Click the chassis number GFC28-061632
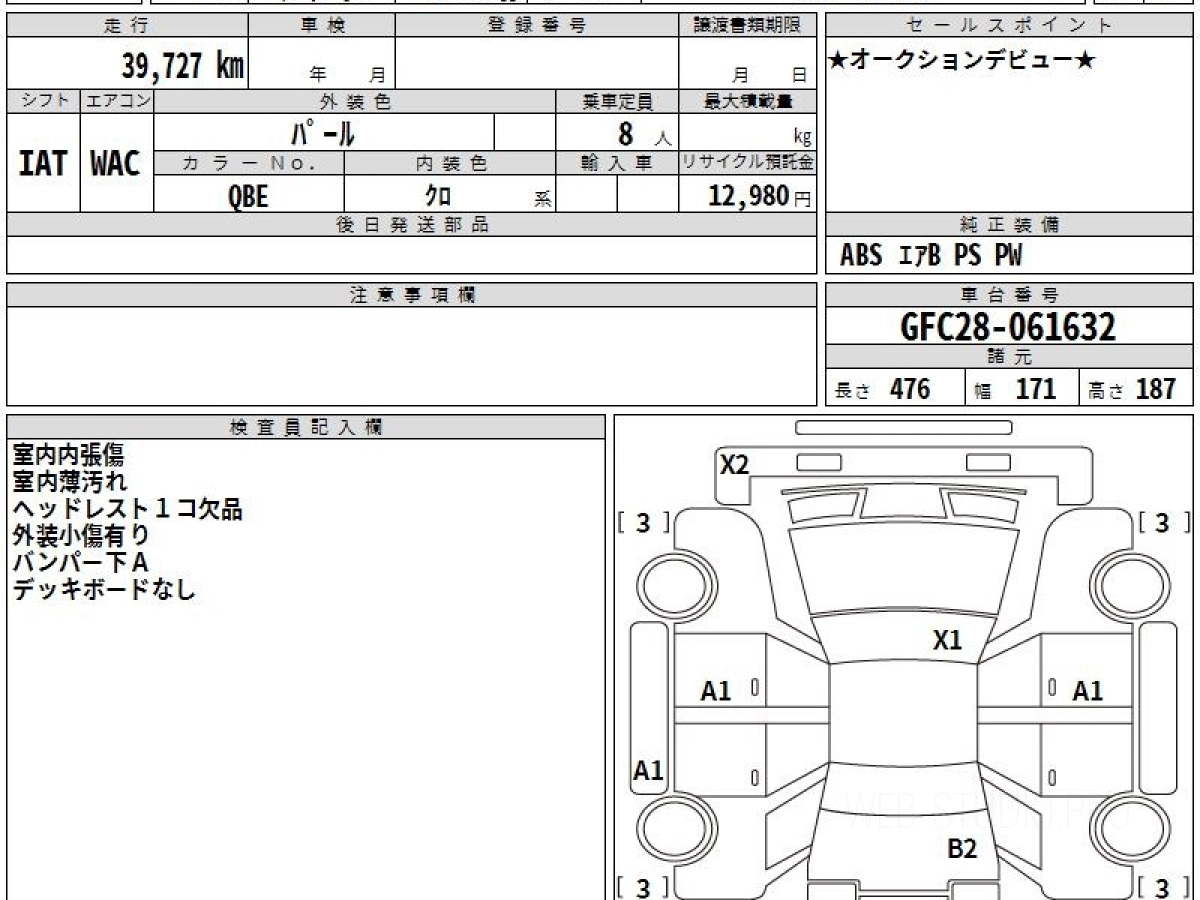The width and height of the screenshot is (1200, 900). point(1008,327)
